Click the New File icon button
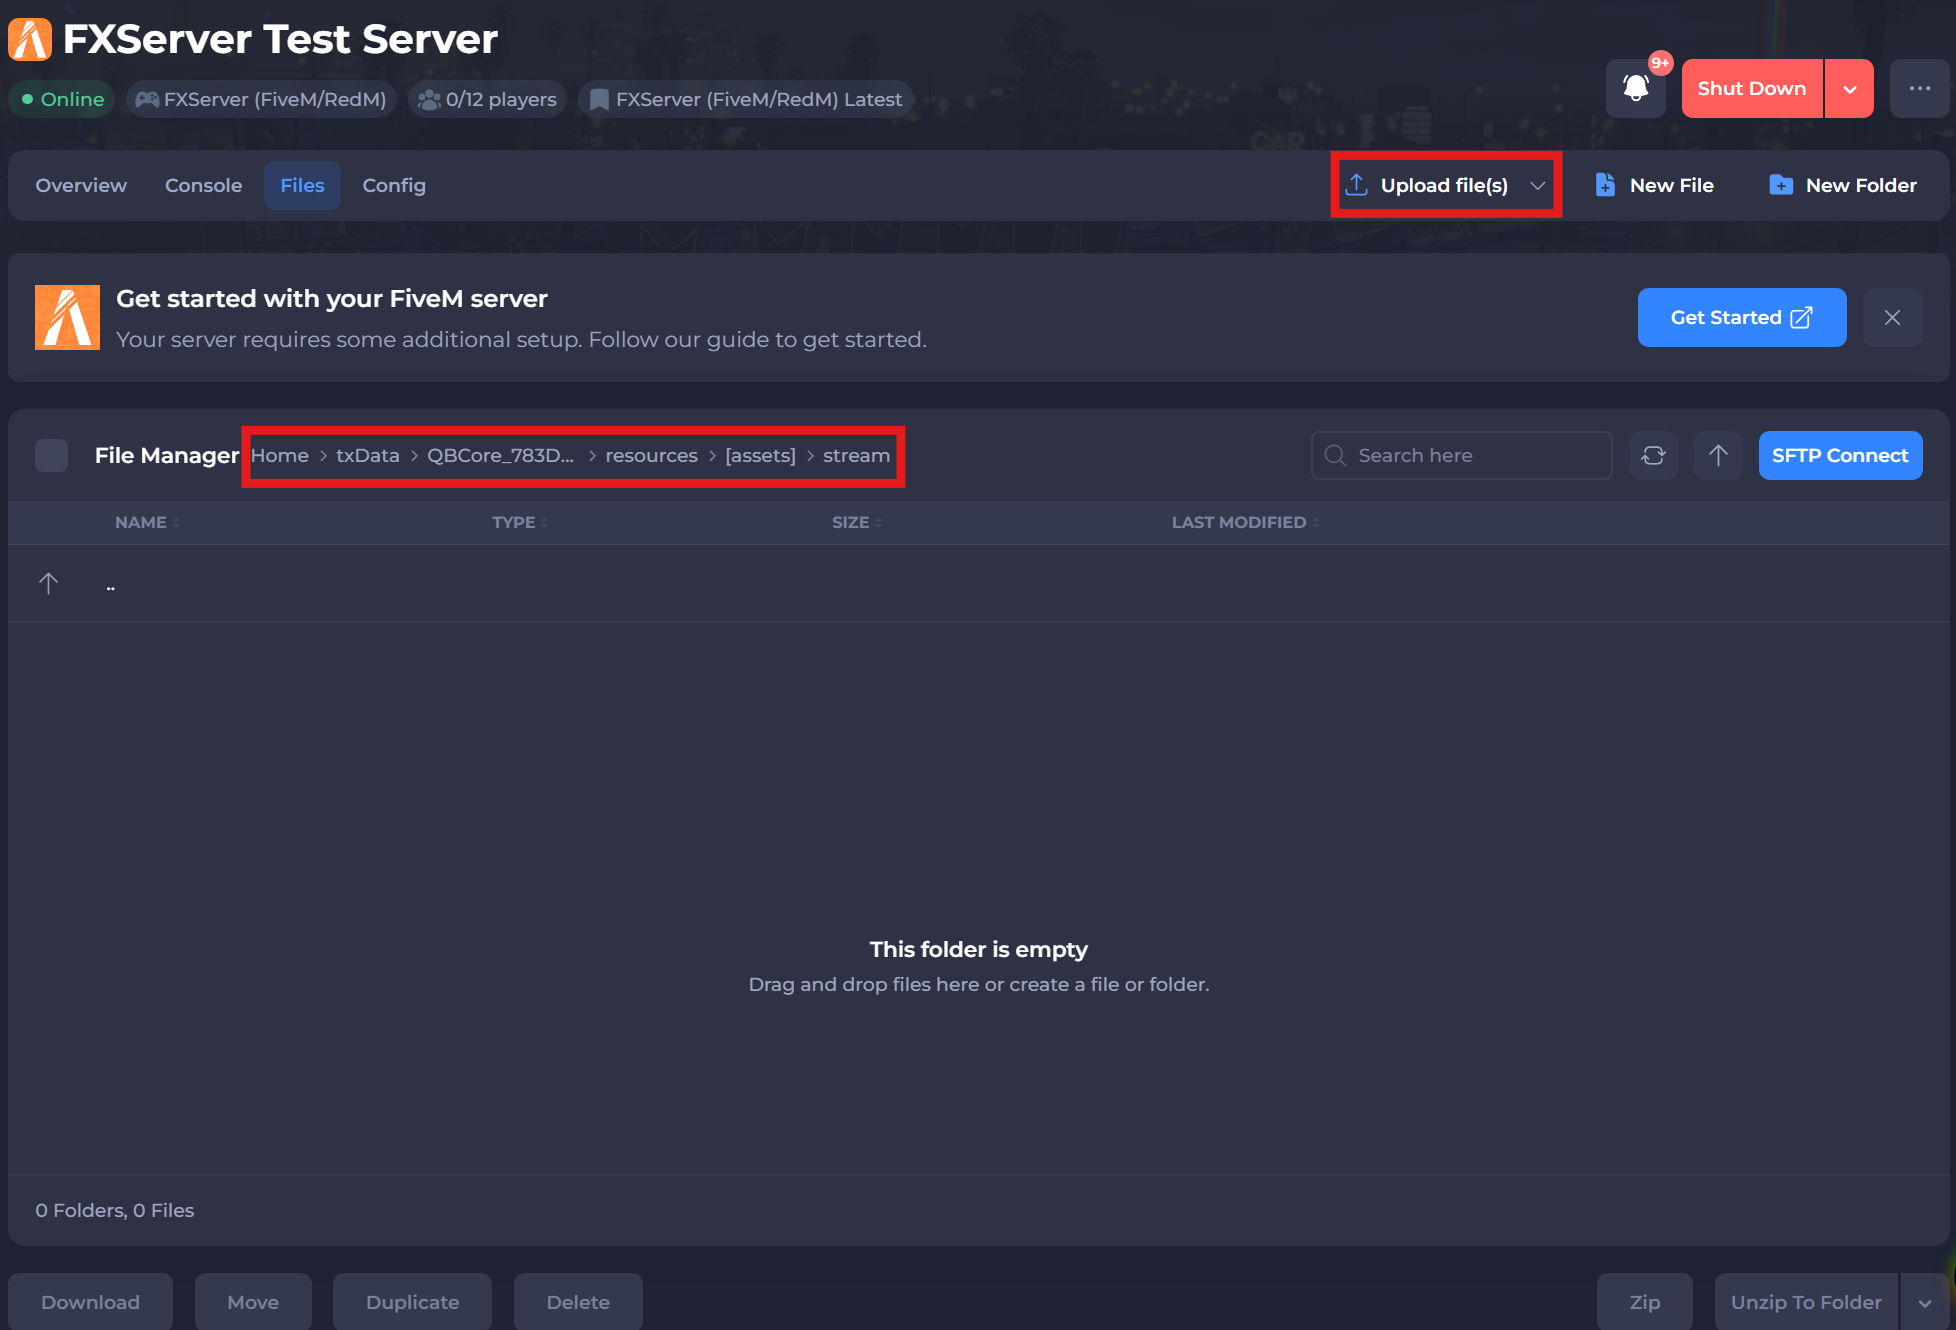 click(x=1605, y=185)
